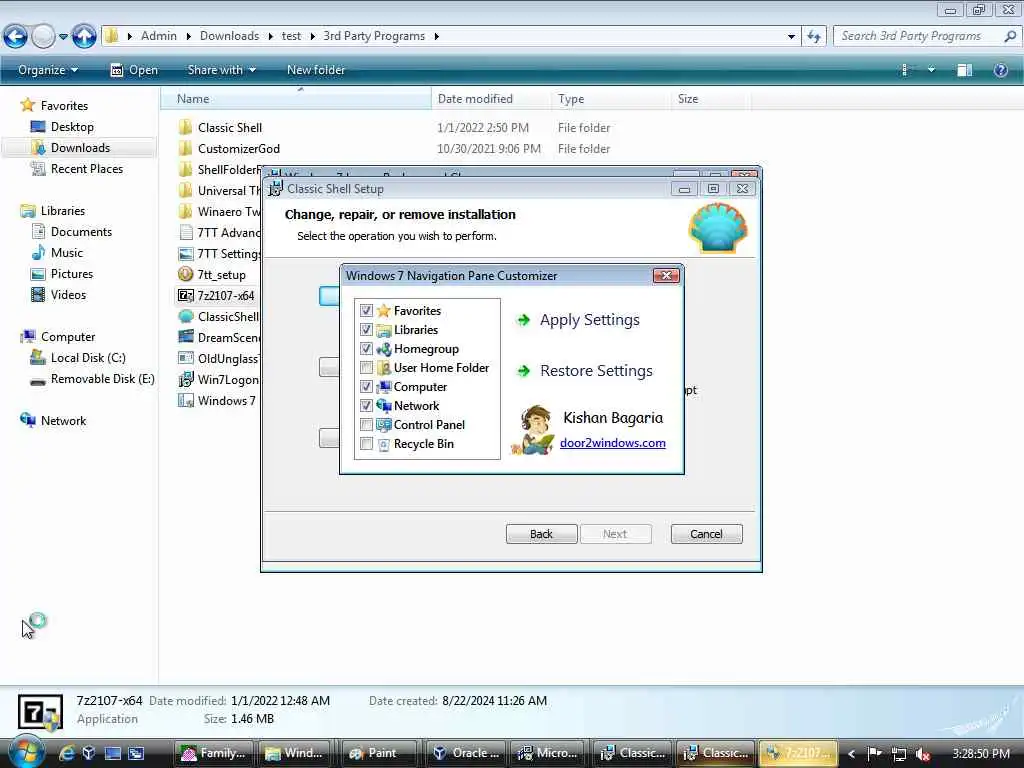Screen dimensions: 1024x768
Task: Switch to the Paint taskbar button
Action: click(x=380, y=753)
